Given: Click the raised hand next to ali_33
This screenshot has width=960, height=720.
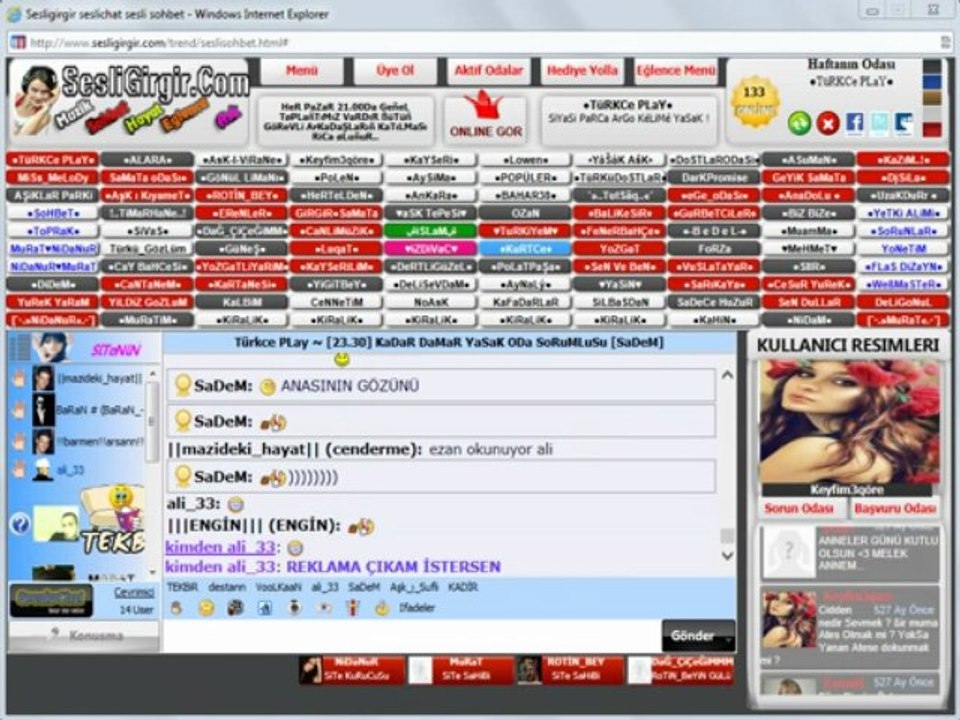Looking at the screenshot, I should tap(20, 470).
